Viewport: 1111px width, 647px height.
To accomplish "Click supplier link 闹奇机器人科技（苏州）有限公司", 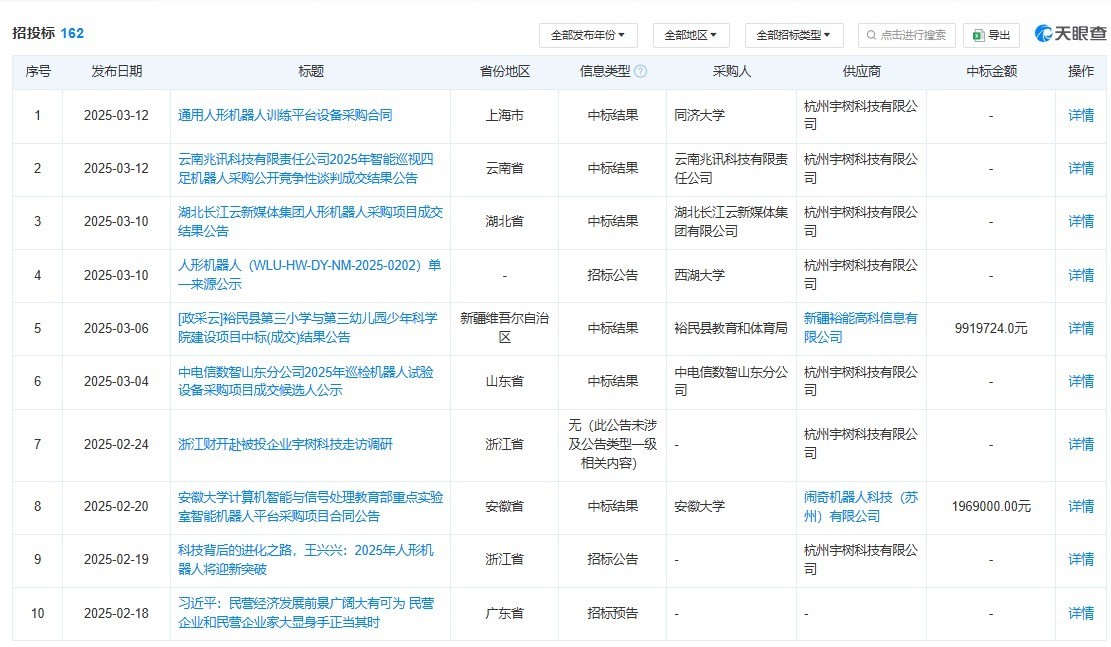I will (860, 507).
